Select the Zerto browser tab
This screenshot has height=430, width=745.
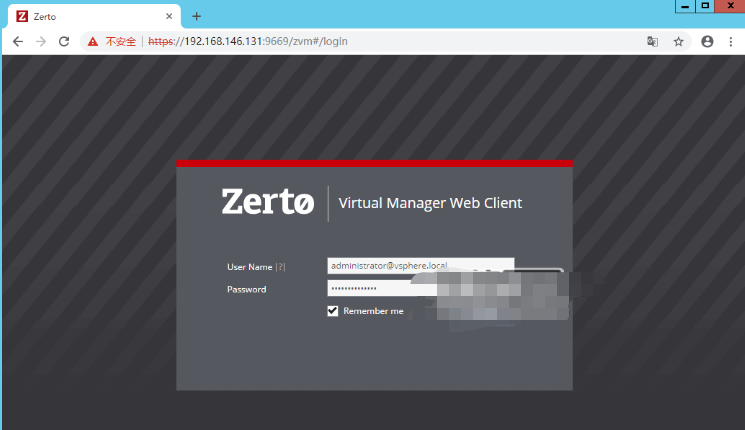[94, 16]
